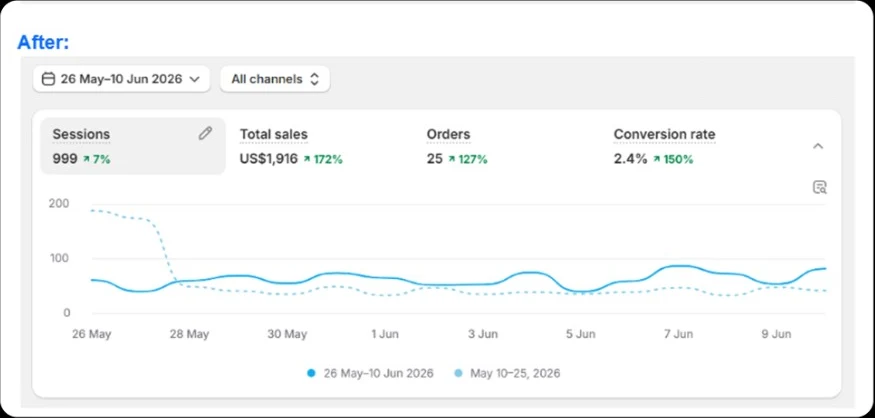Click the 2.4% conversion rate value

coord(631,159)
